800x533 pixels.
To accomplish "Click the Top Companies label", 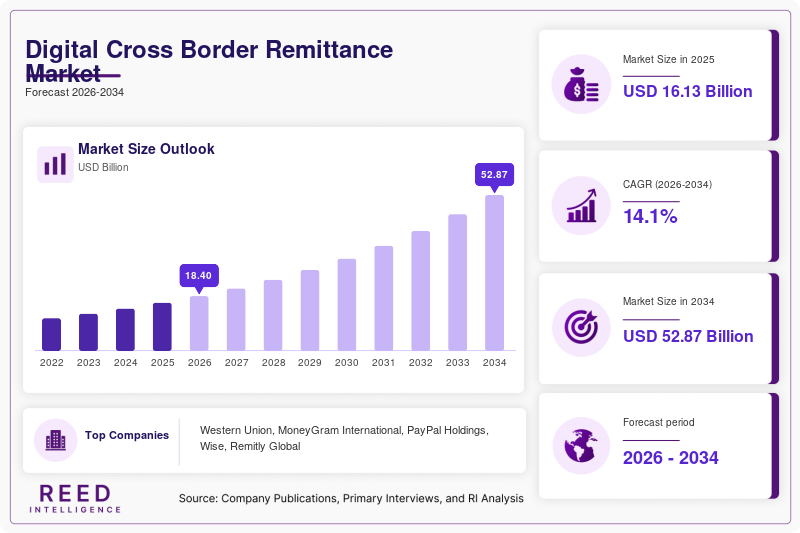I will 127,435.
